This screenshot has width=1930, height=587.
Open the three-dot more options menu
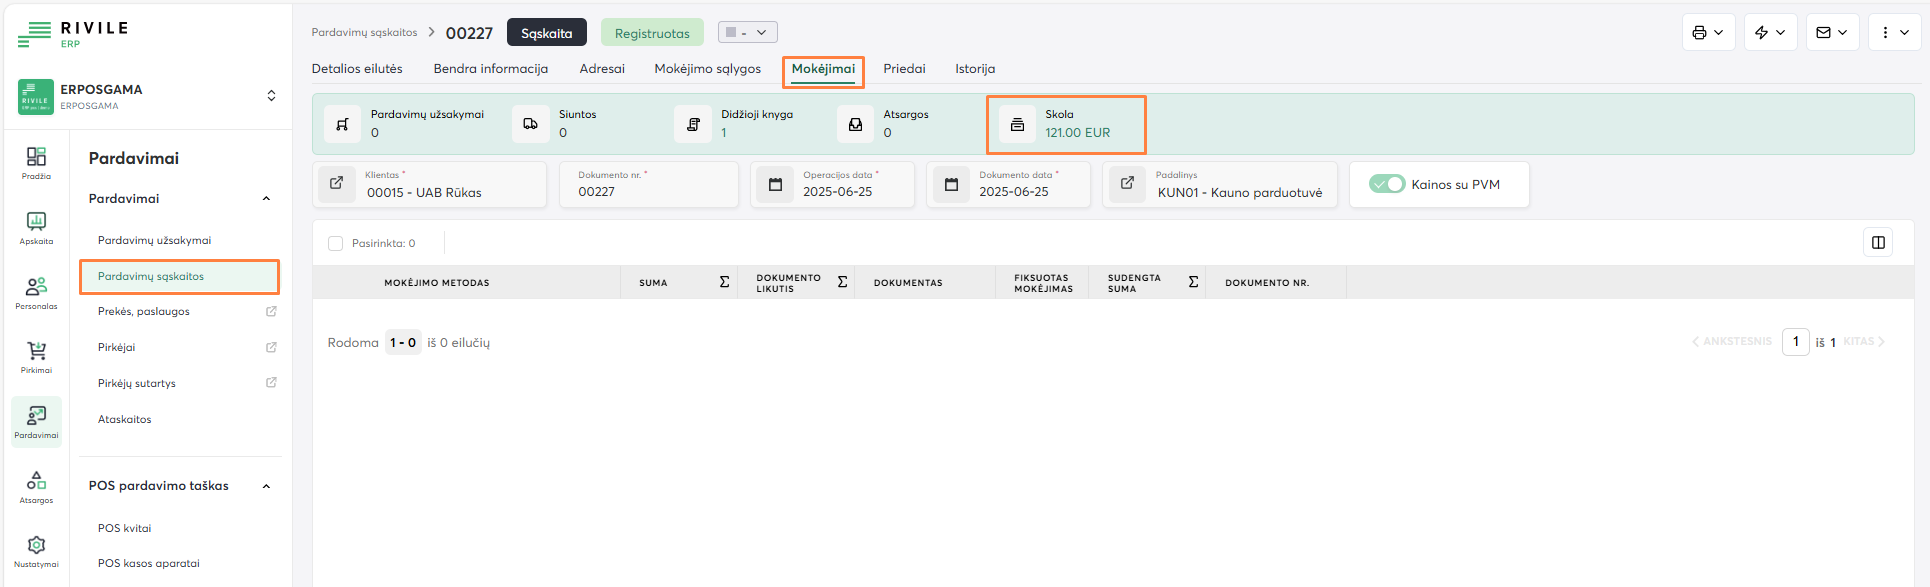[1894, 33]
